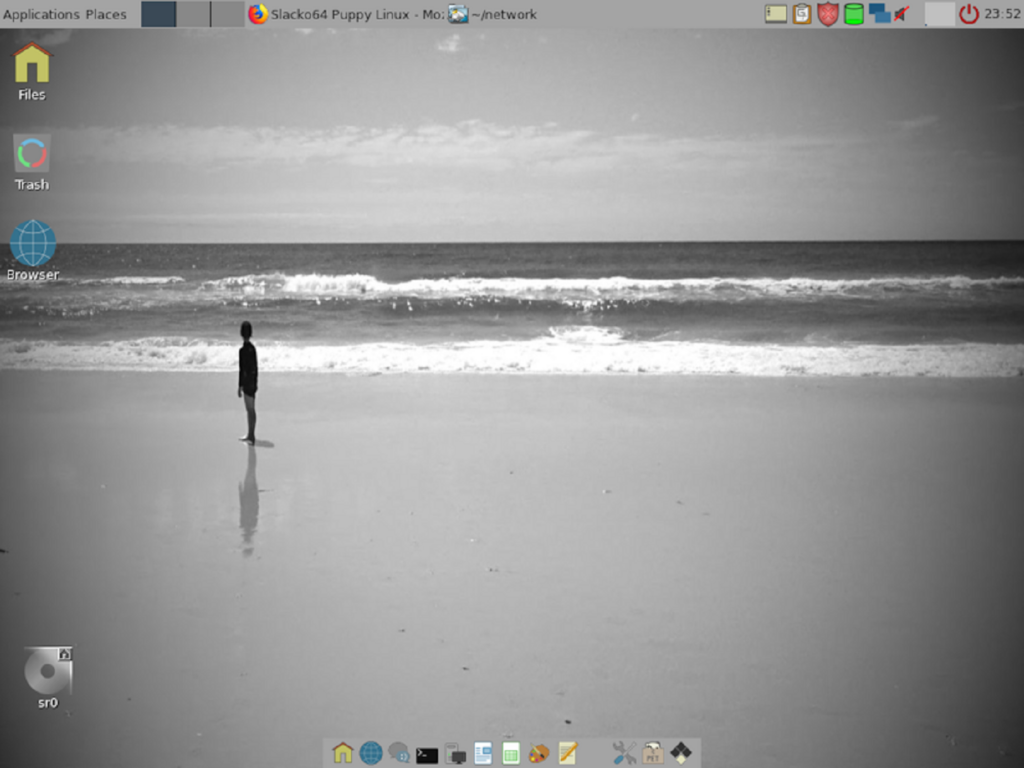Open a terminal from the bottom taskbar
This screenshot has width=1024, height=768.
[x=426, y=753]
